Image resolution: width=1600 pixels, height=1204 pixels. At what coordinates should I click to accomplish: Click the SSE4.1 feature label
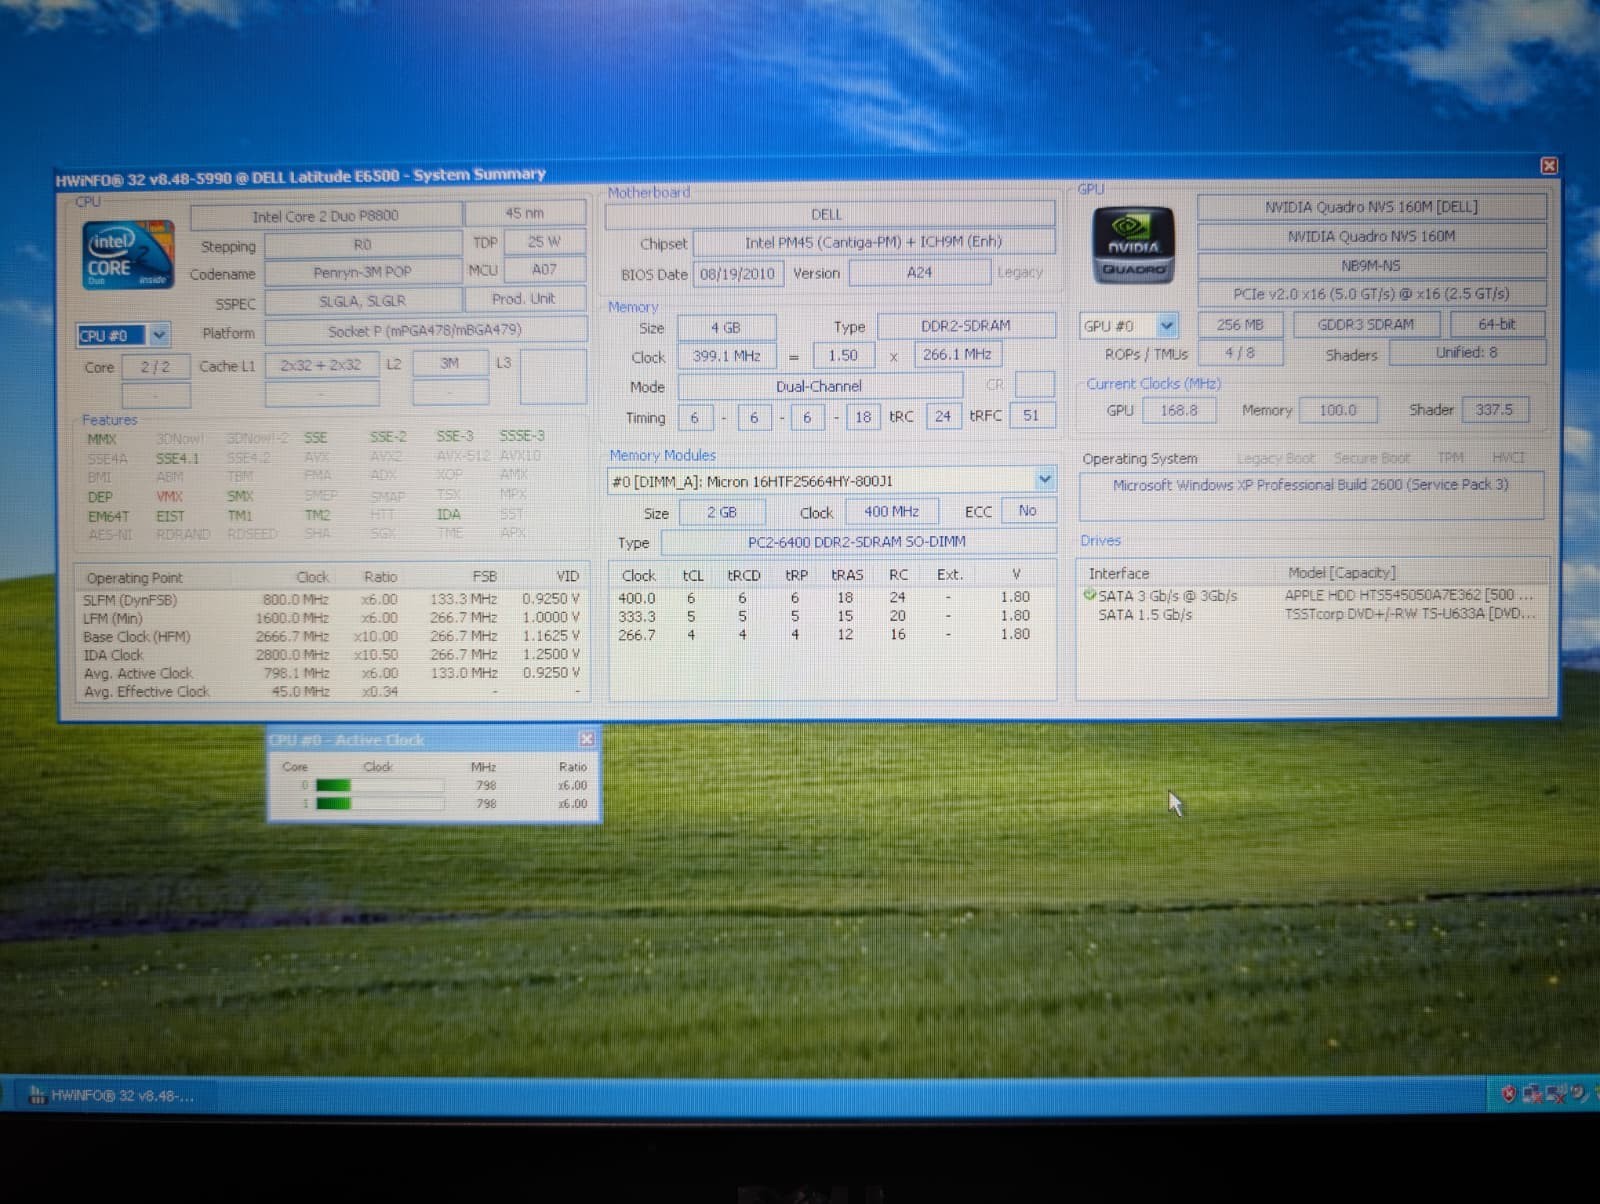point(177,458)
